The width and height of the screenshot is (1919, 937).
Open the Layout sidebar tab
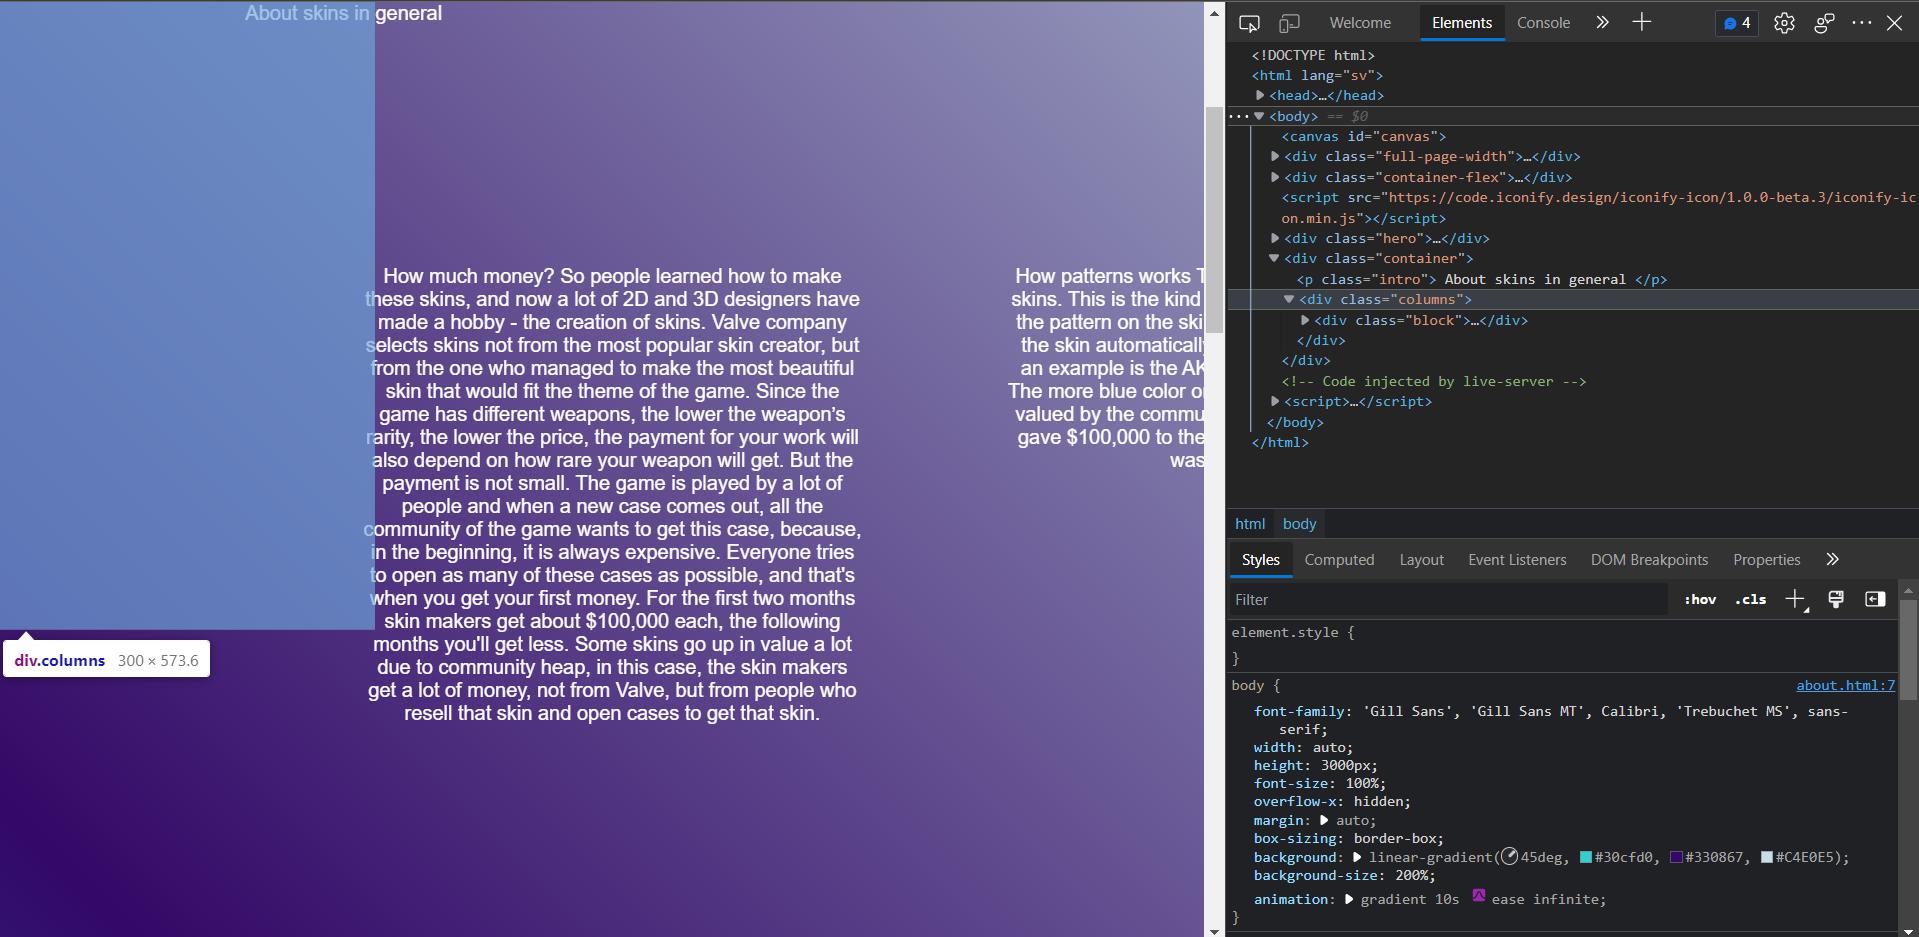[x=1421, y=560]
